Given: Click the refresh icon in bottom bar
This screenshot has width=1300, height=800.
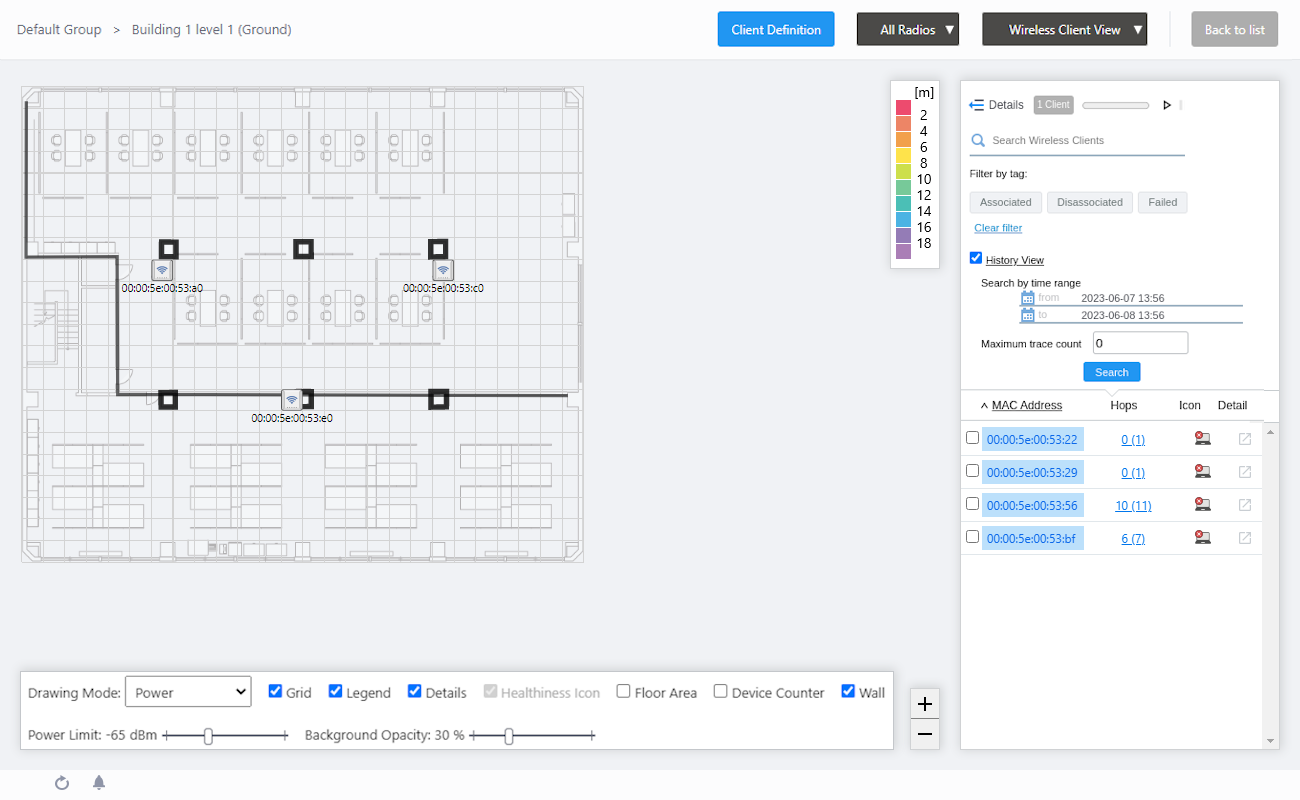Looking at the screenshot, I should (62, 783).
